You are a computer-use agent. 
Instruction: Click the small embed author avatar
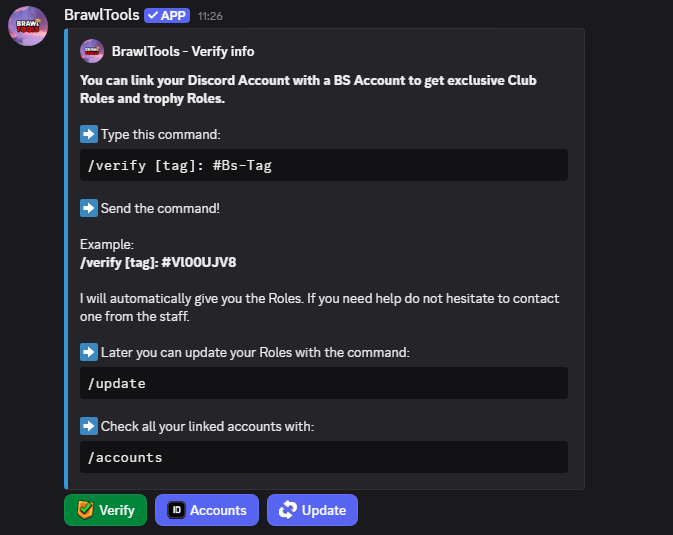(x=91, y=51)
